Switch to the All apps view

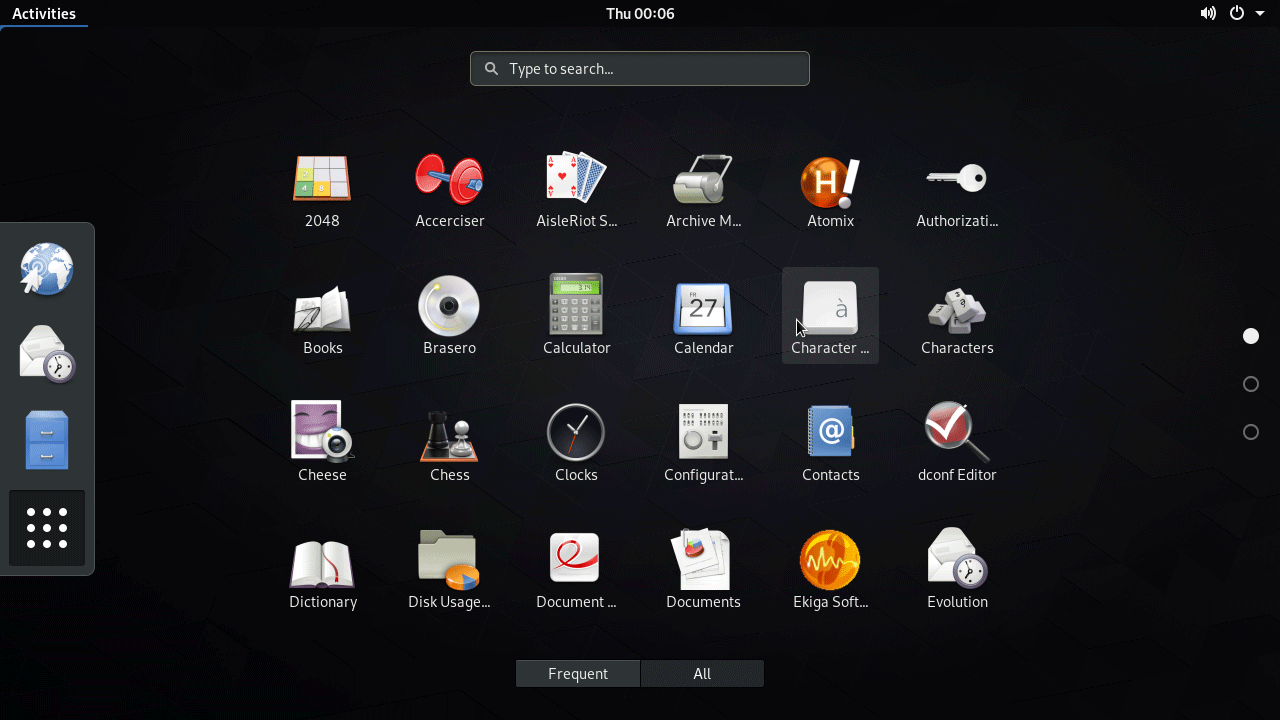click(702, 674)
